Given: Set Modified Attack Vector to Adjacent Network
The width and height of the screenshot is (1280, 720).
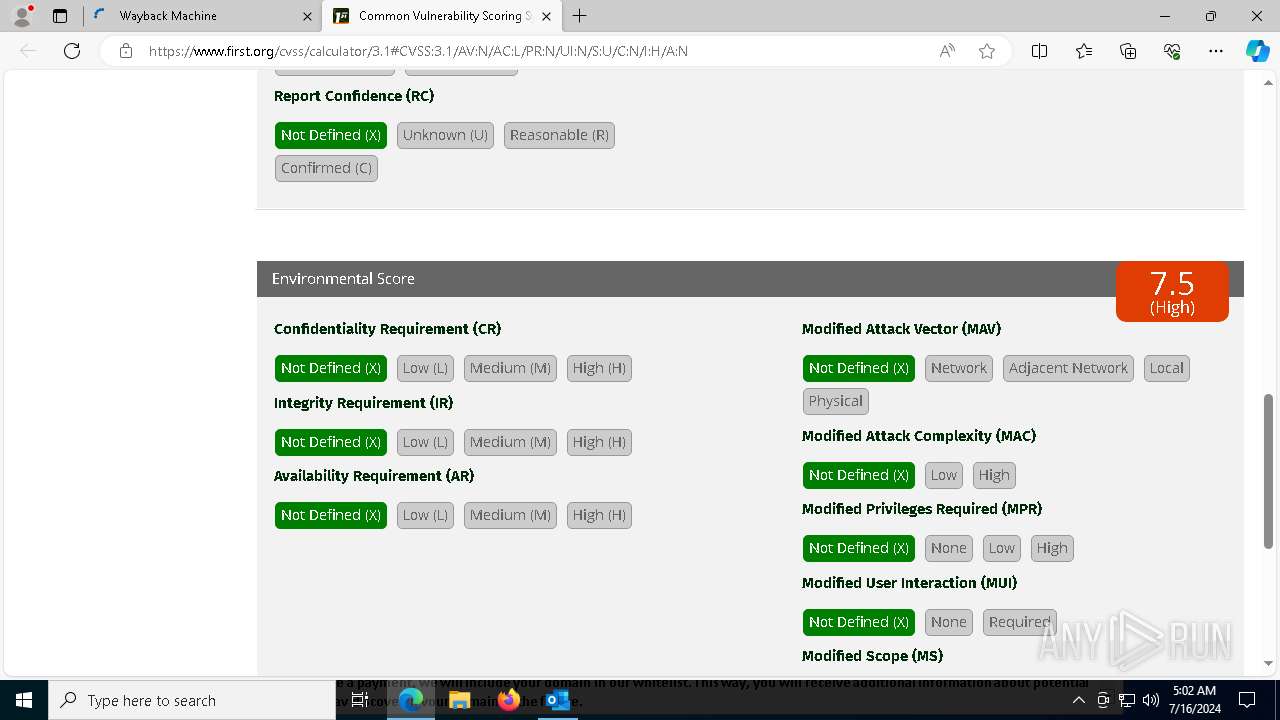Looking at the screenshot, I should coord(1068,368).
